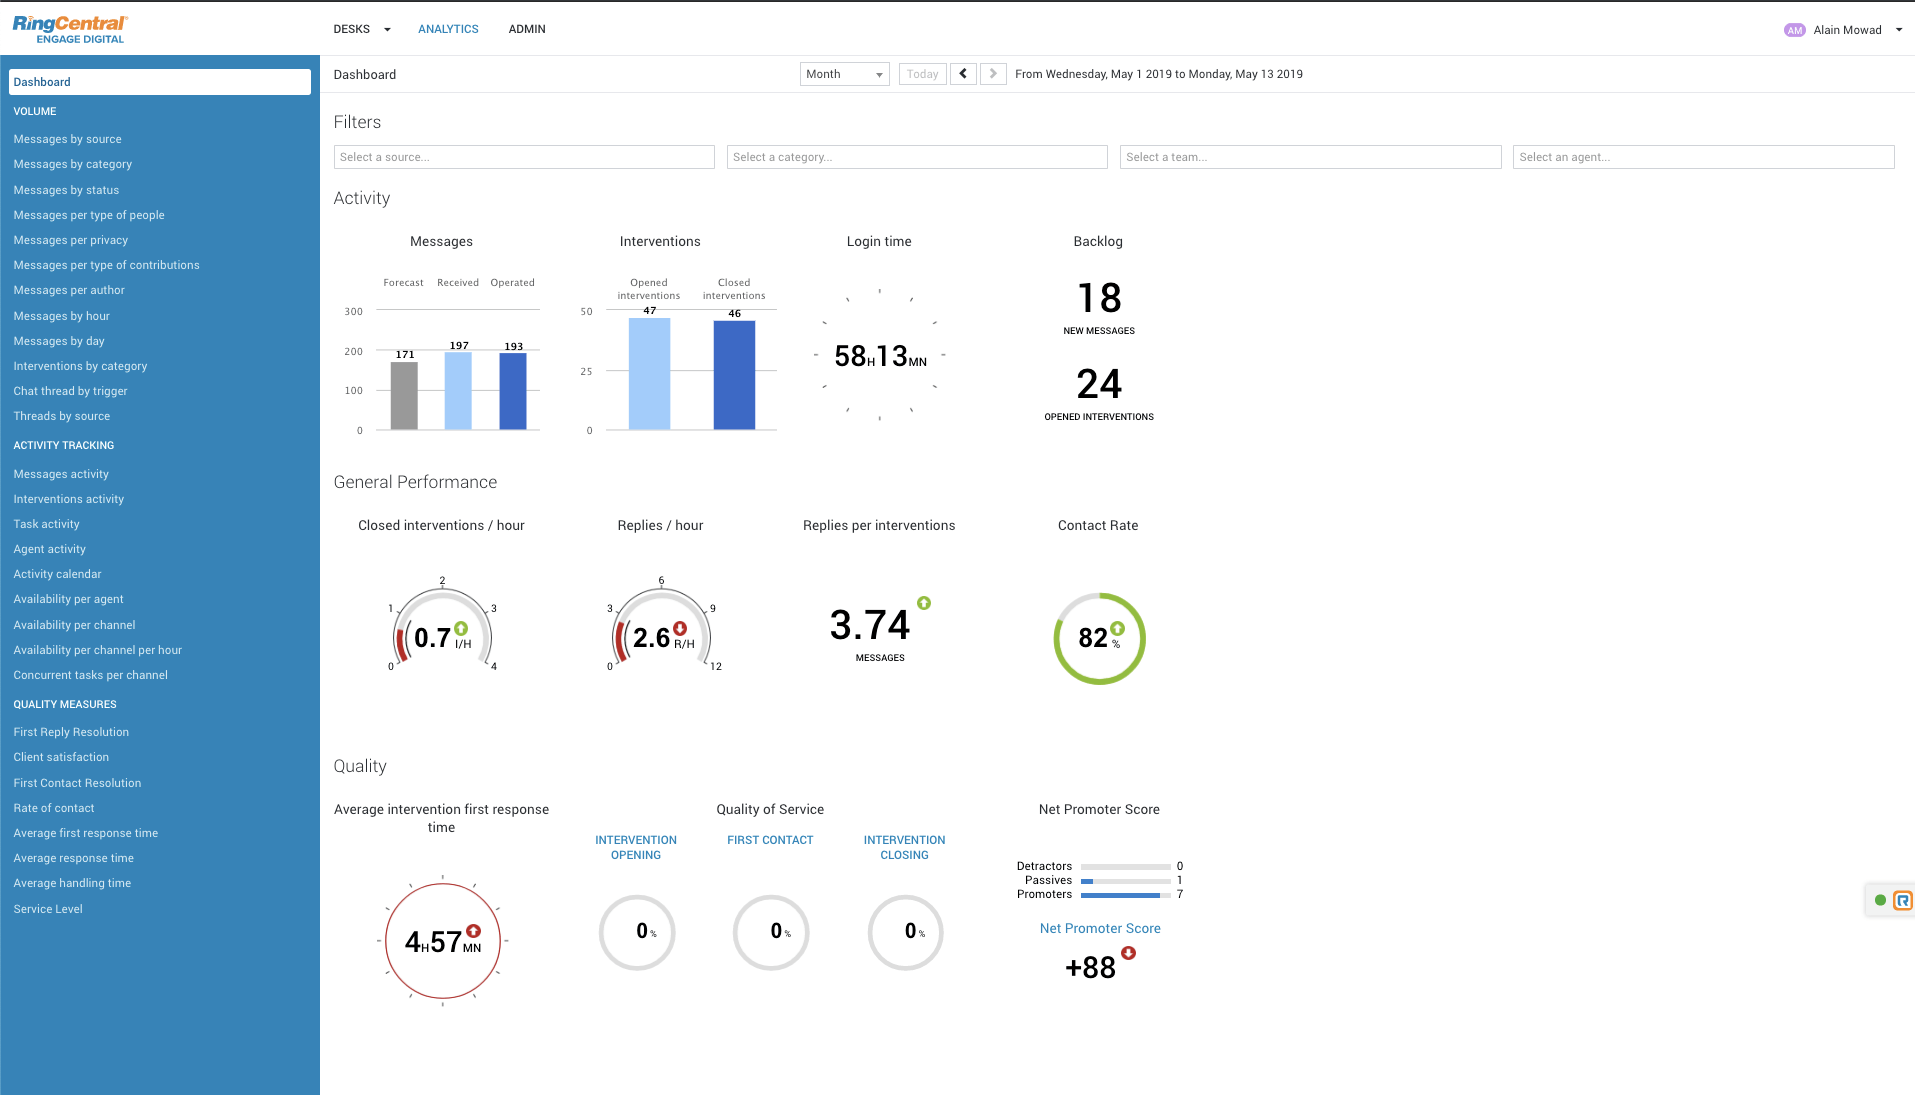Open the Select a team filter
The height and width of the screenshot is (1095, 1915).
[1310, 157]
